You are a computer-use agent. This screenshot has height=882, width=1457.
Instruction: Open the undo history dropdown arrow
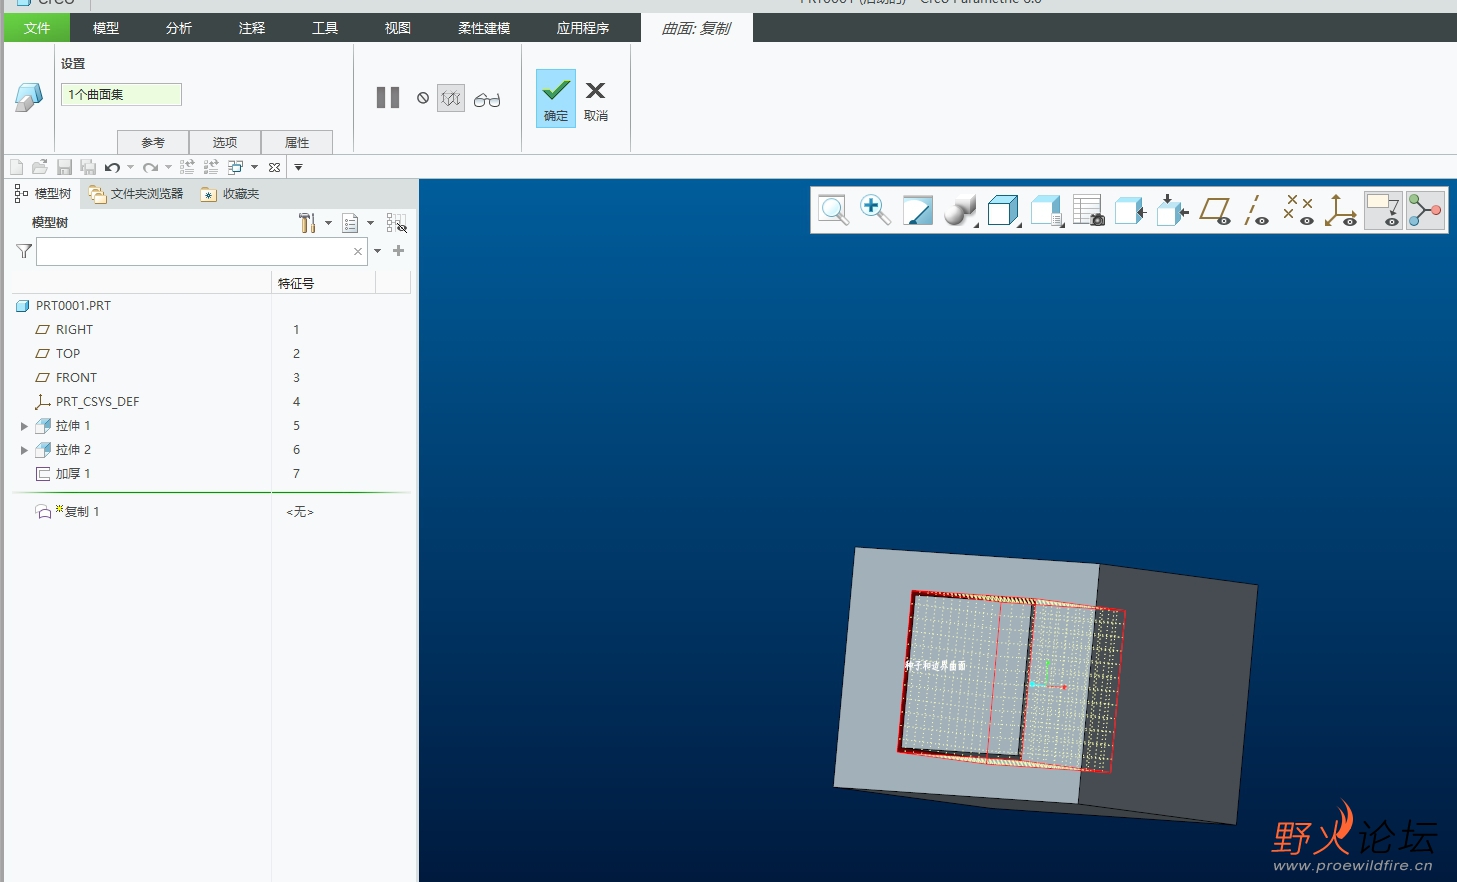pos(130,167)
